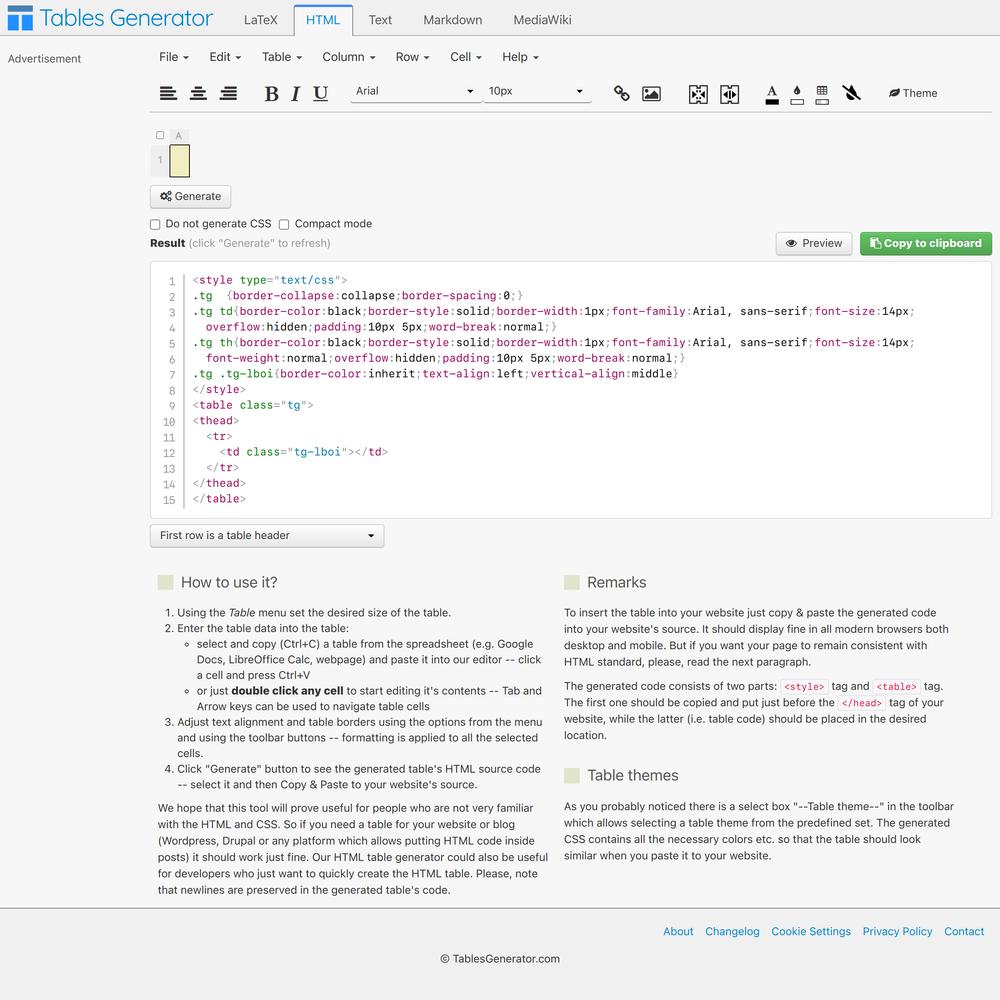Click the Preview button
This screenshot has height=1000, width=1000.
pyautogui.click(x=814, y=244)
